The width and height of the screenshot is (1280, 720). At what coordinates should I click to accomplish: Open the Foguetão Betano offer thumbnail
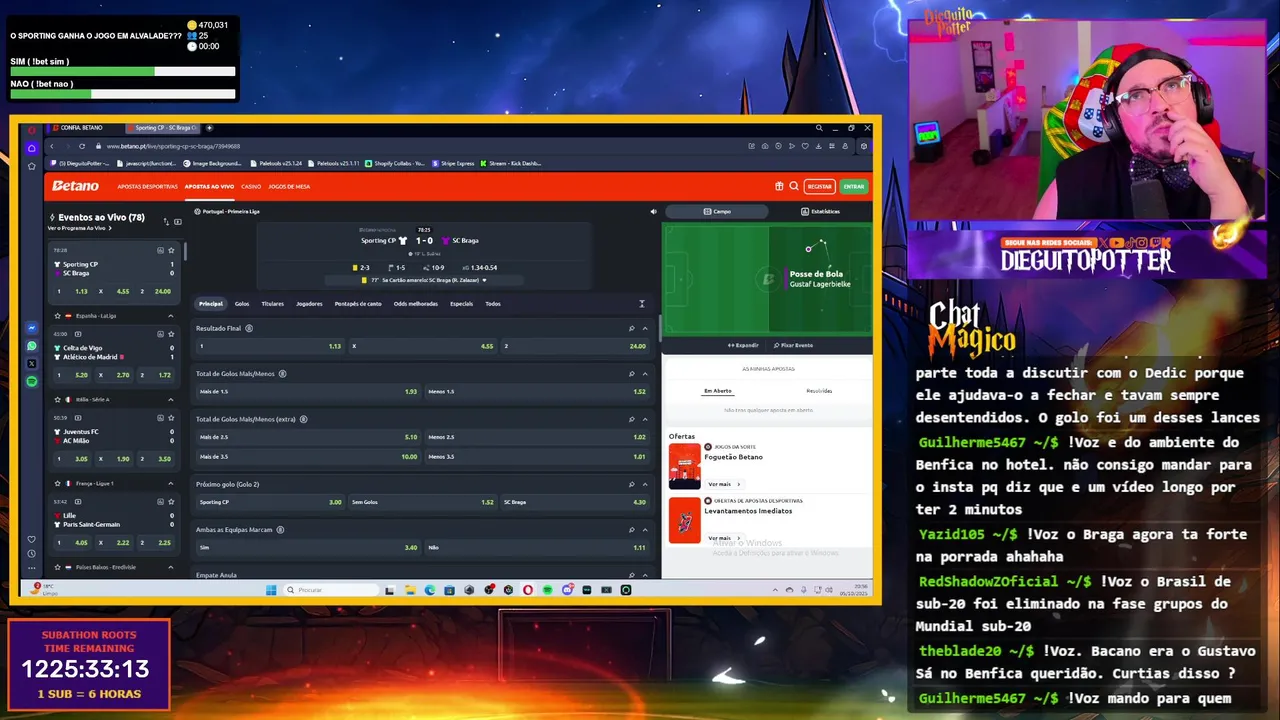[685, 466]
